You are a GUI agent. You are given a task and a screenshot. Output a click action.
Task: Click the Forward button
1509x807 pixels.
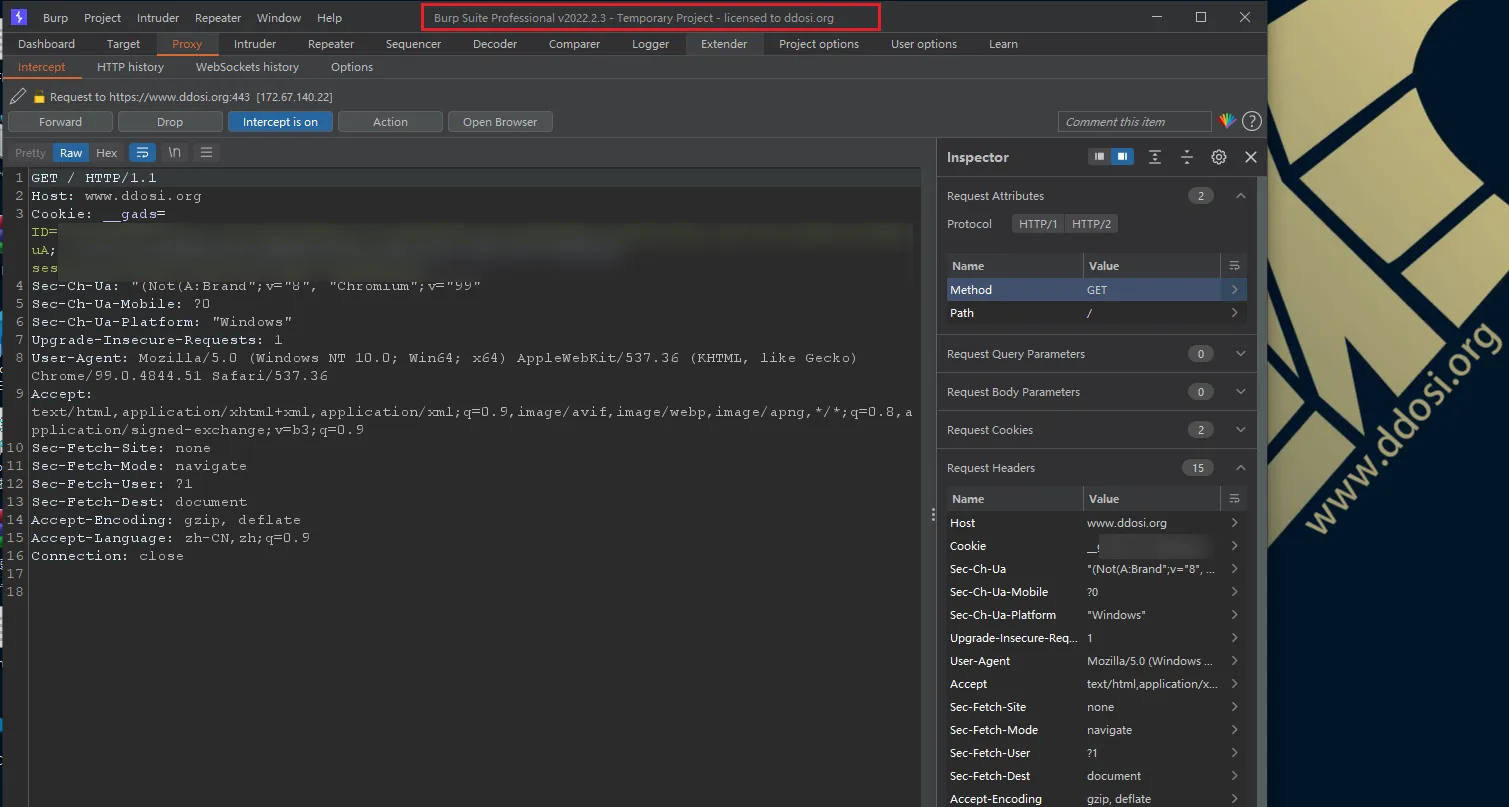[x=61, y=122]
